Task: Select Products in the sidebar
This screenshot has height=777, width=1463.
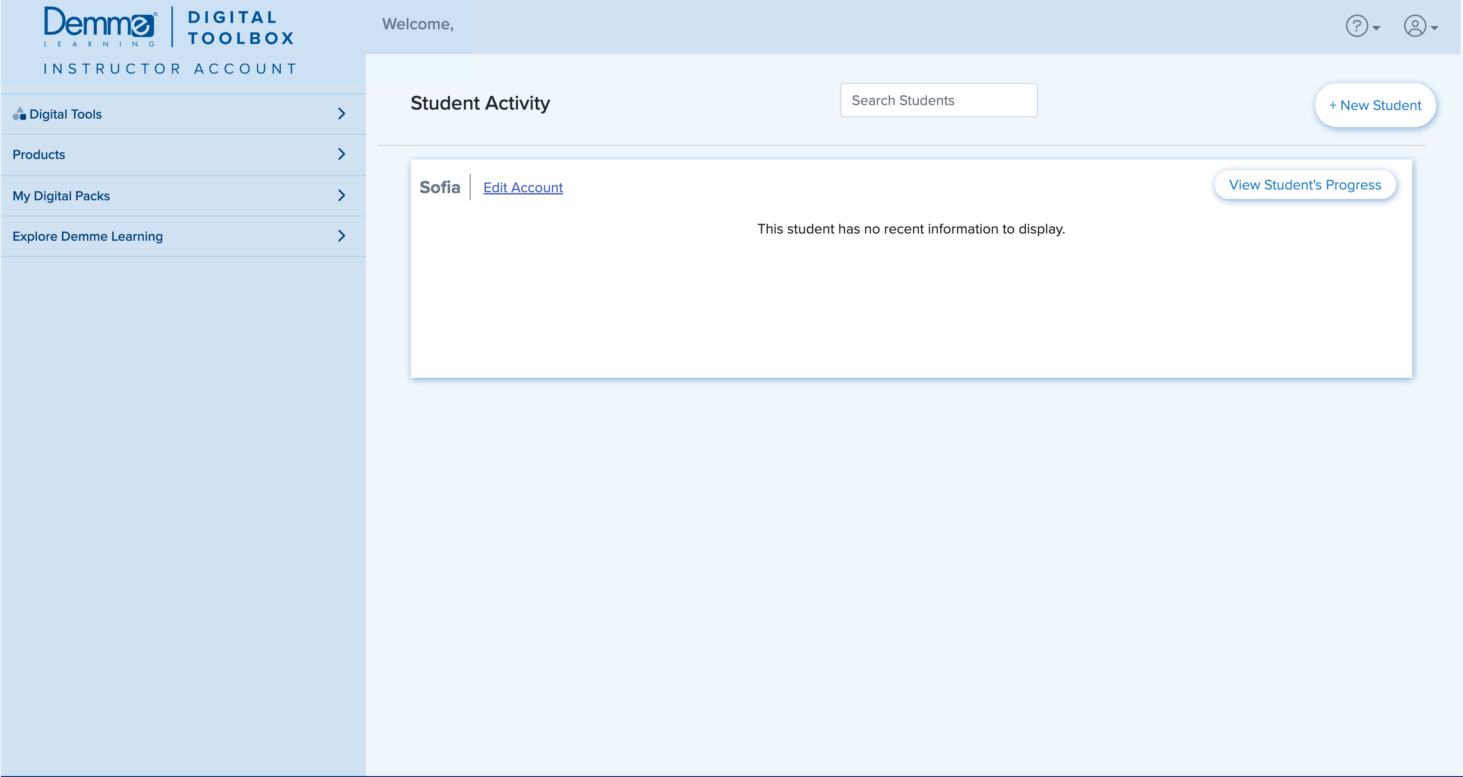Action: (39, 154)
